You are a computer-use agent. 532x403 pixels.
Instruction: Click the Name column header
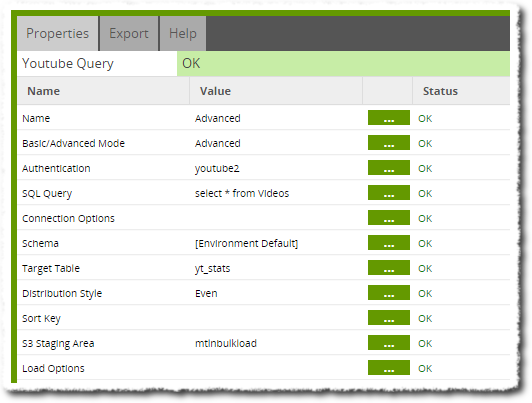[44, 91]
